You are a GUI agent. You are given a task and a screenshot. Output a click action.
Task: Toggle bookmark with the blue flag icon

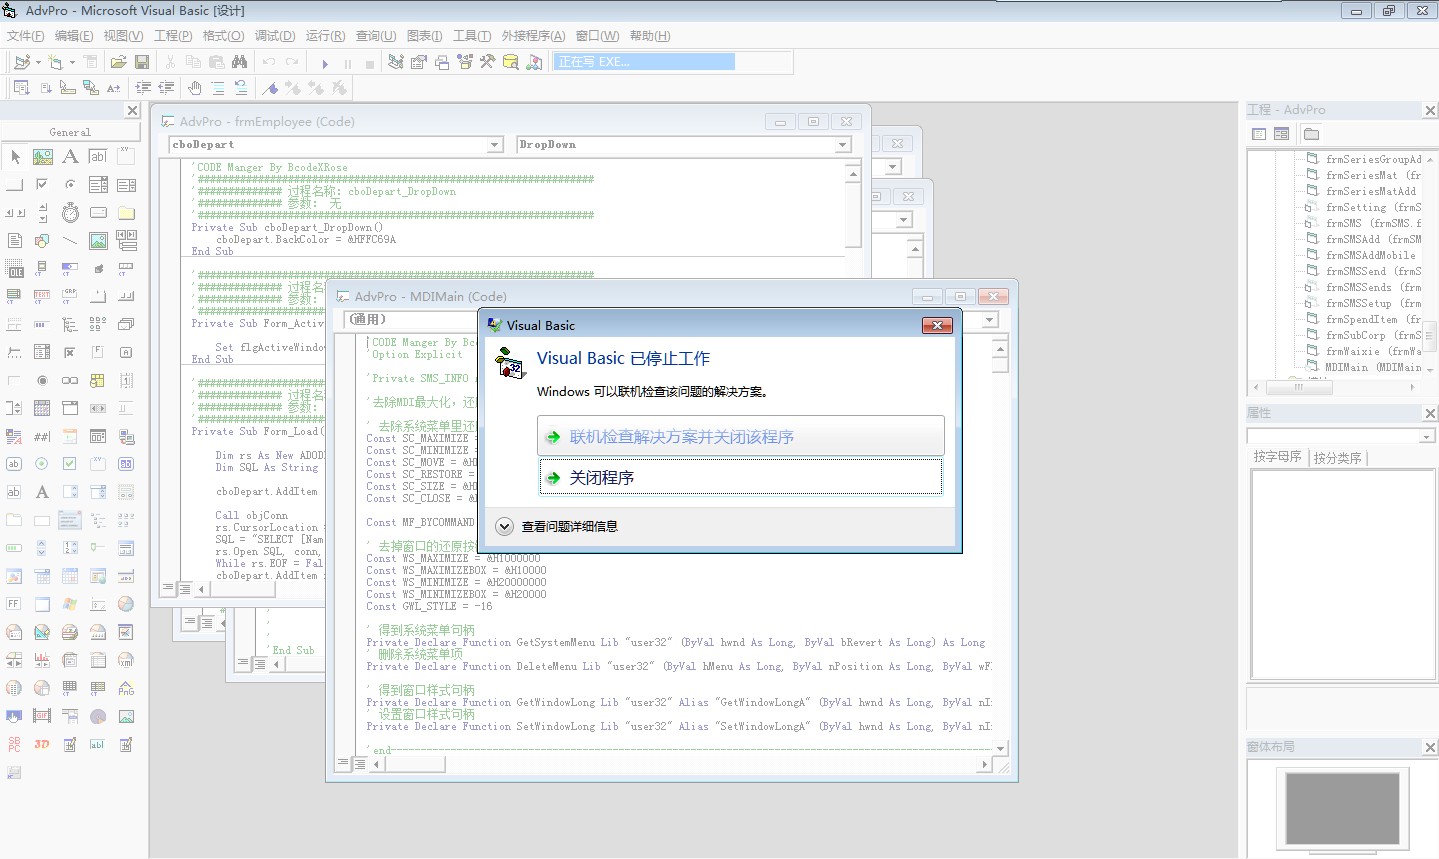[270, 88]
